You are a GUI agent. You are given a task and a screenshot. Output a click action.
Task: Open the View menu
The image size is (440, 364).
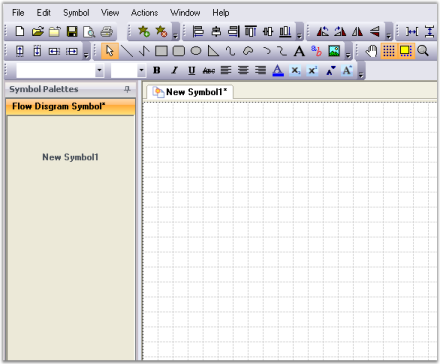point(110,13)
